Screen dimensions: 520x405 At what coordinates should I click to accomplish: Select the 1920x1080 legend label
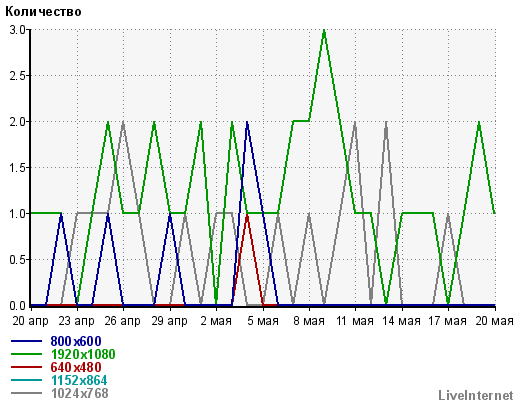click(x=83, y=354)
